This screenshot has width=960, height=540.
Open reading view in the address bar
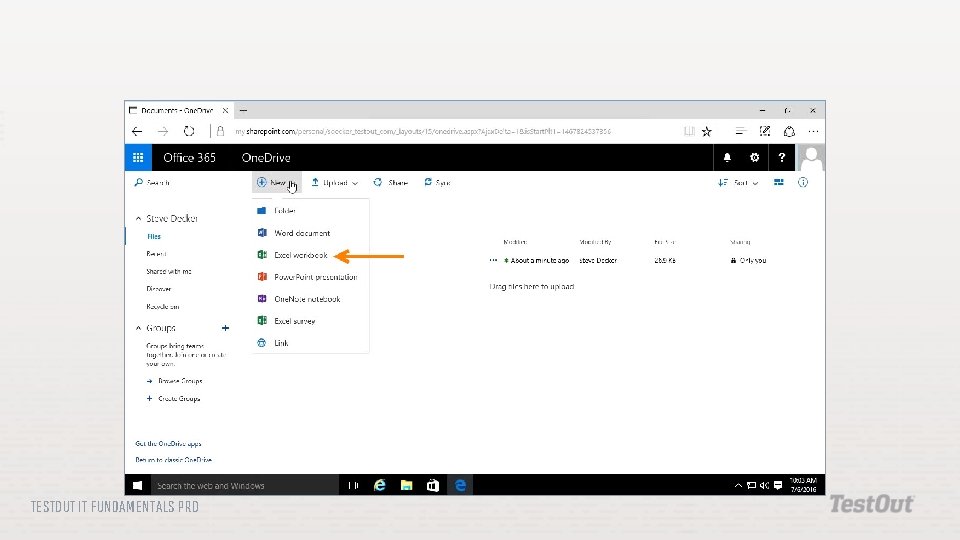coord(689,131)
